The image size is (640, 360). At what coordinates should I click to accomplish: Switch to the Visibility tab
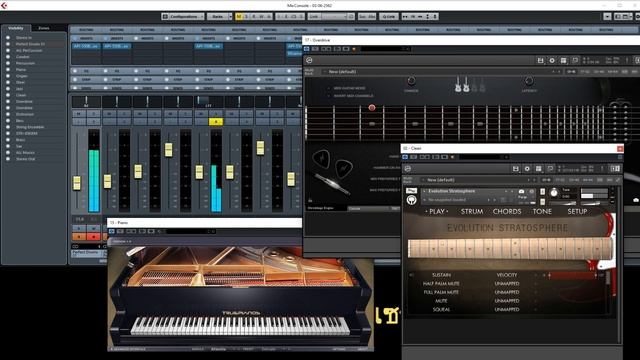[16, 28]
